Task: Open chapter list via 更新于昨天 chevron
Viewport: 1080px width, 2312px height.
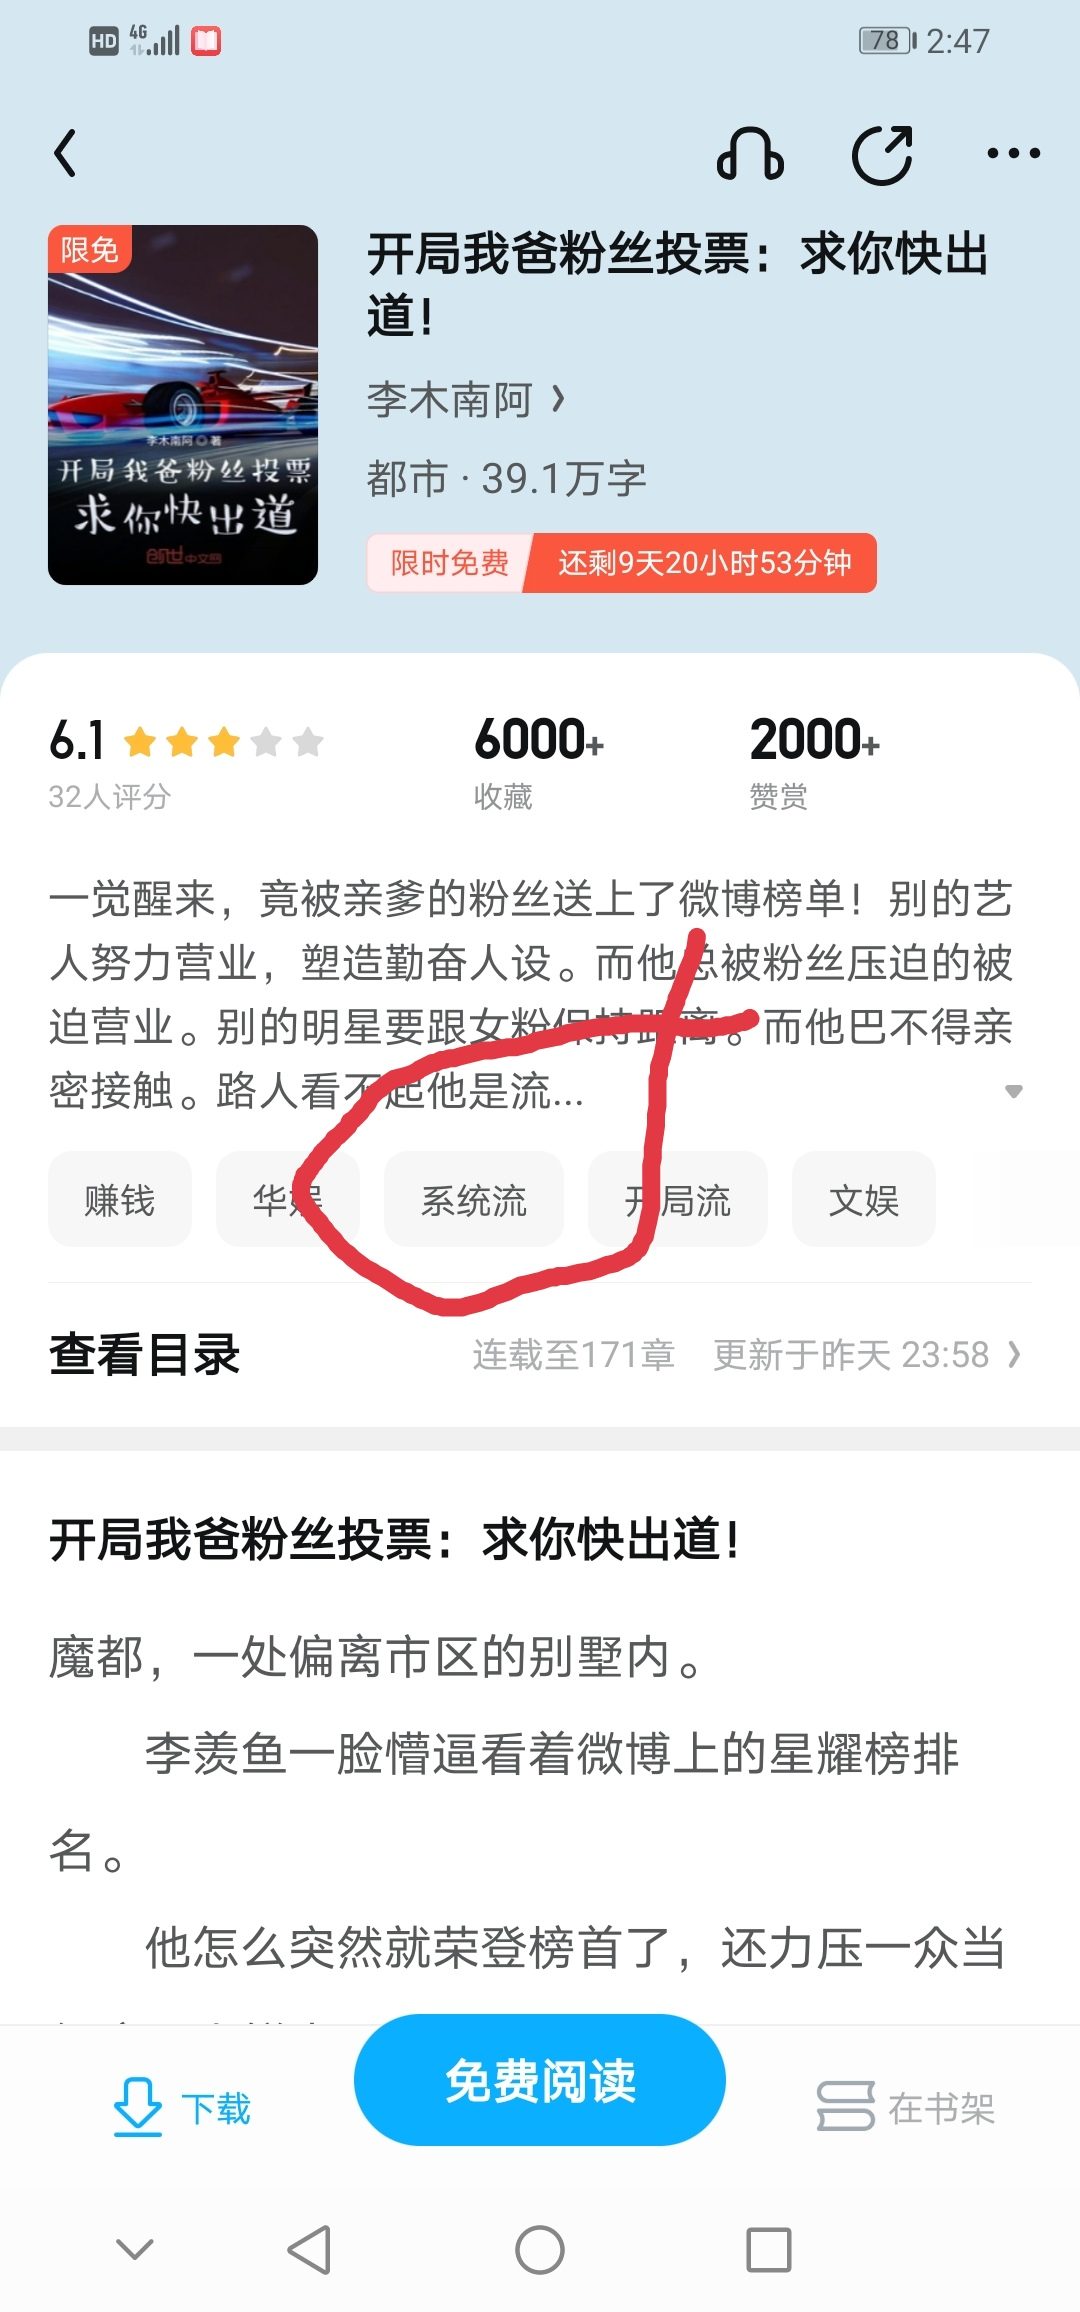Action: [1015, 1355]
